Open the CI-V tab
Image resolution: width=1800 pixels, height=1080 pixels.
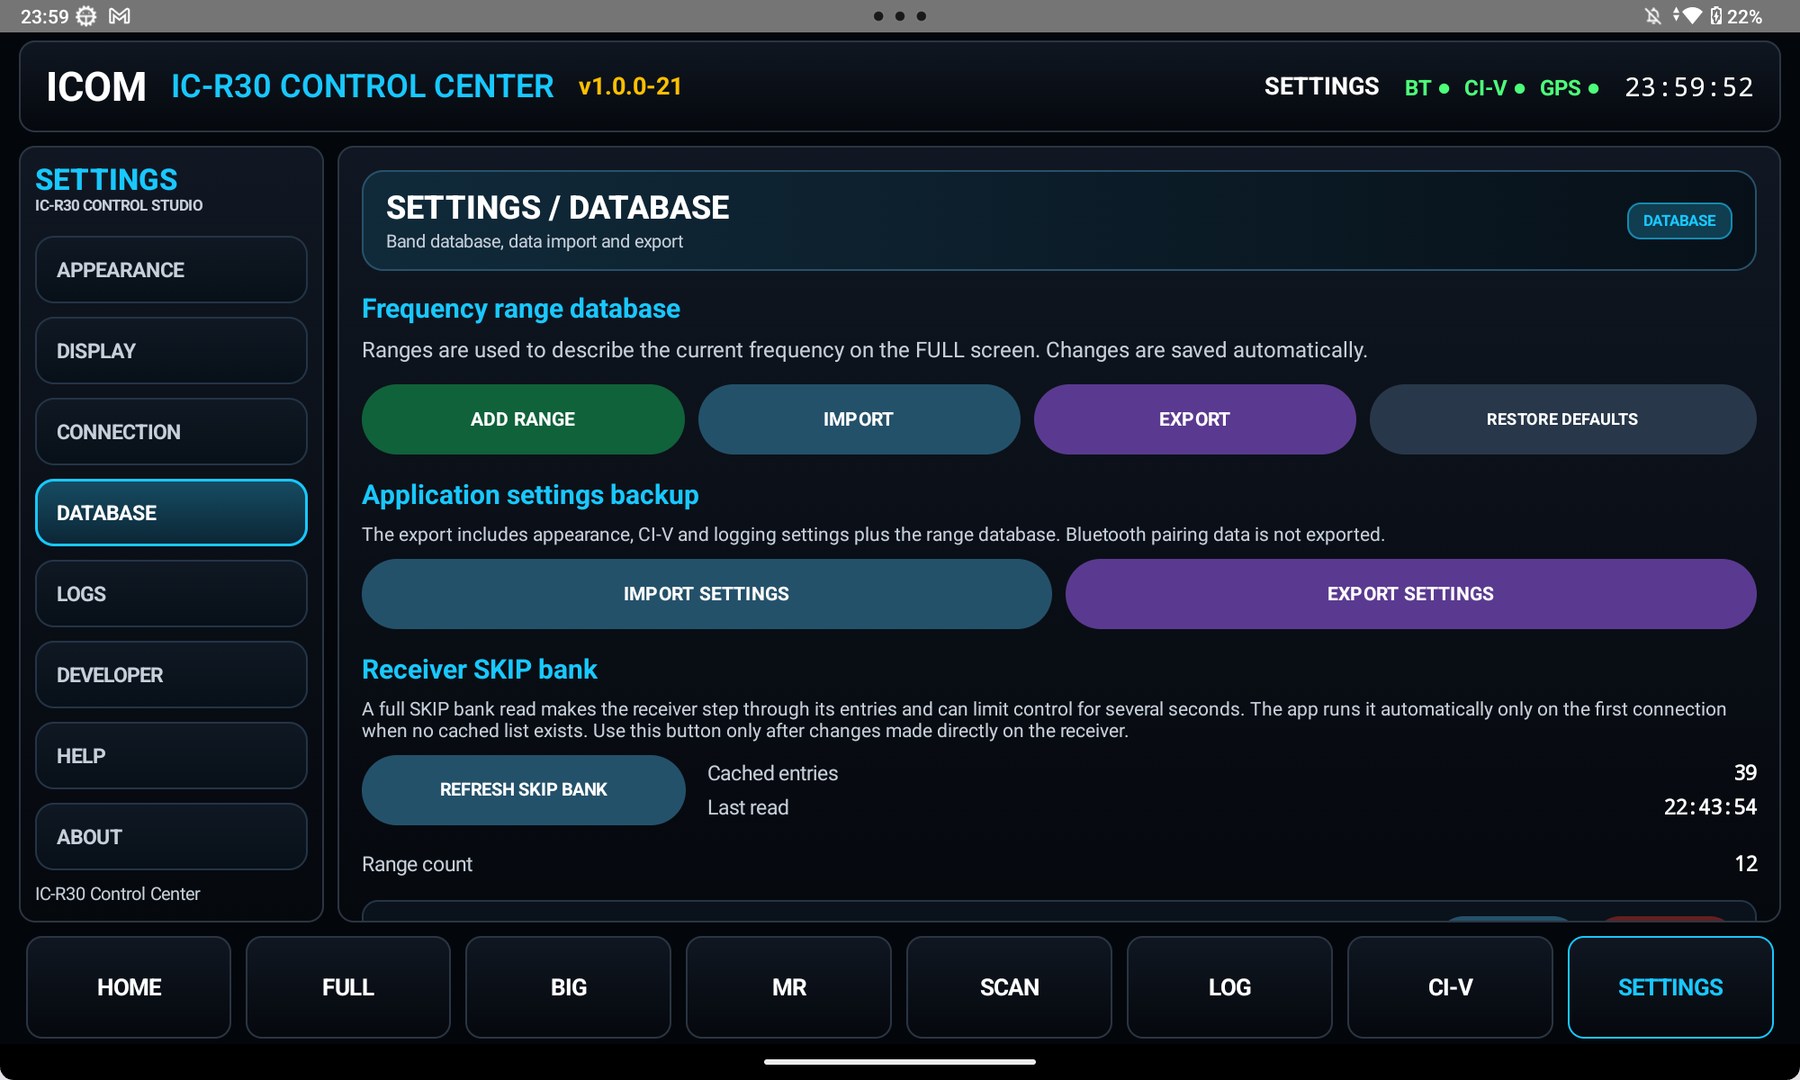point(1450,987)
